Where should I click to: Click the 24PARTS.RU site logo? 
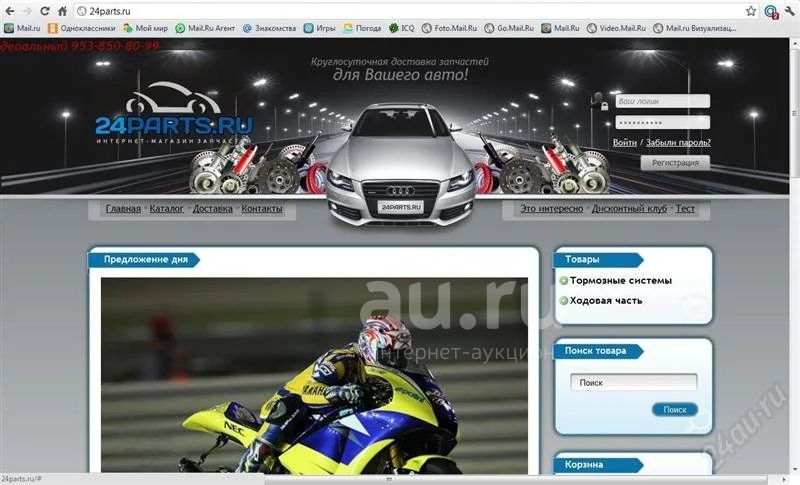point(173,115)
